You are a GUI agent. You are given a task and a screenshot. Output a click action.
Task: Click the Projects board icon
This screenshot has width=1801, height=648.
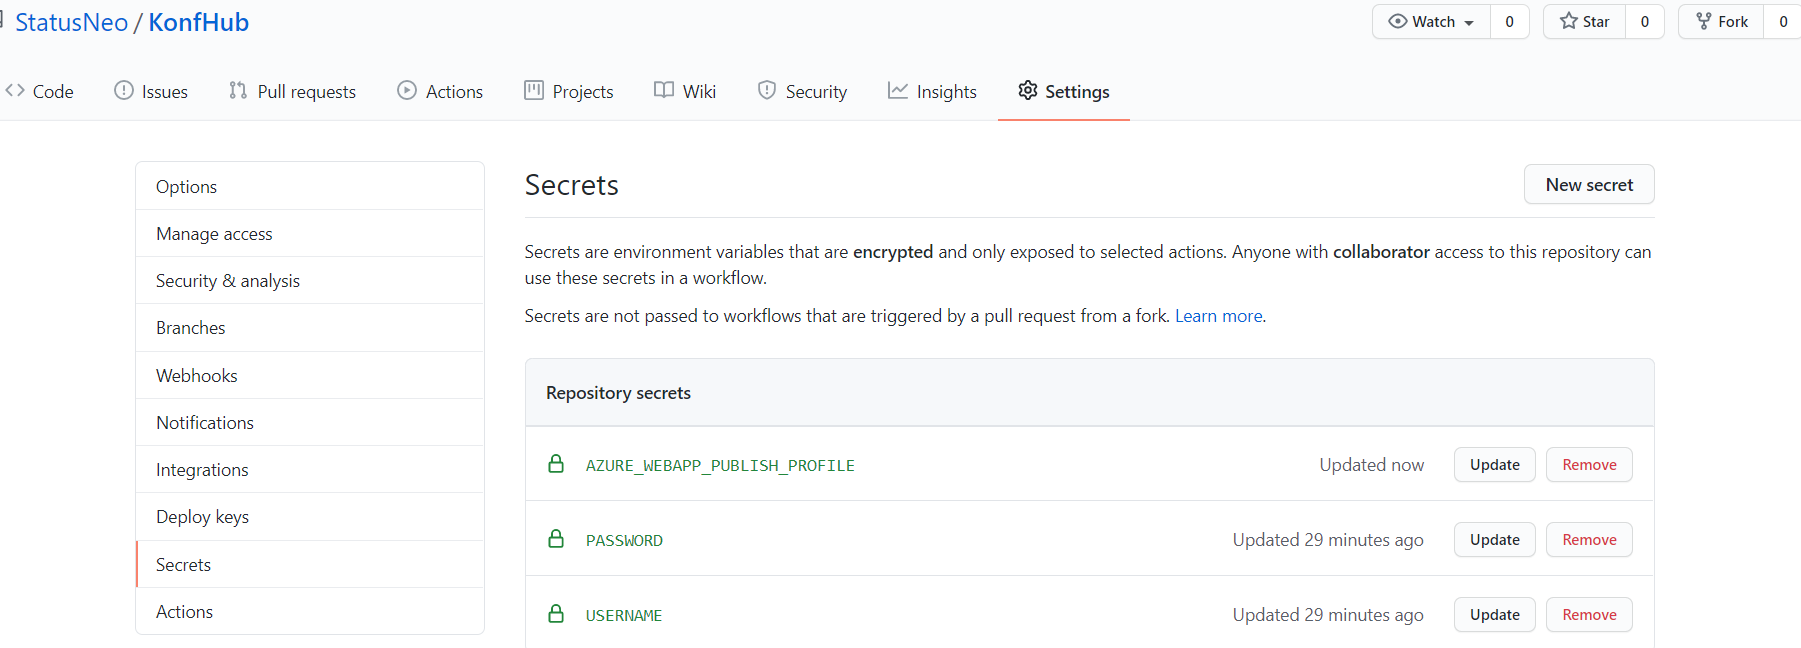(534, 91)
